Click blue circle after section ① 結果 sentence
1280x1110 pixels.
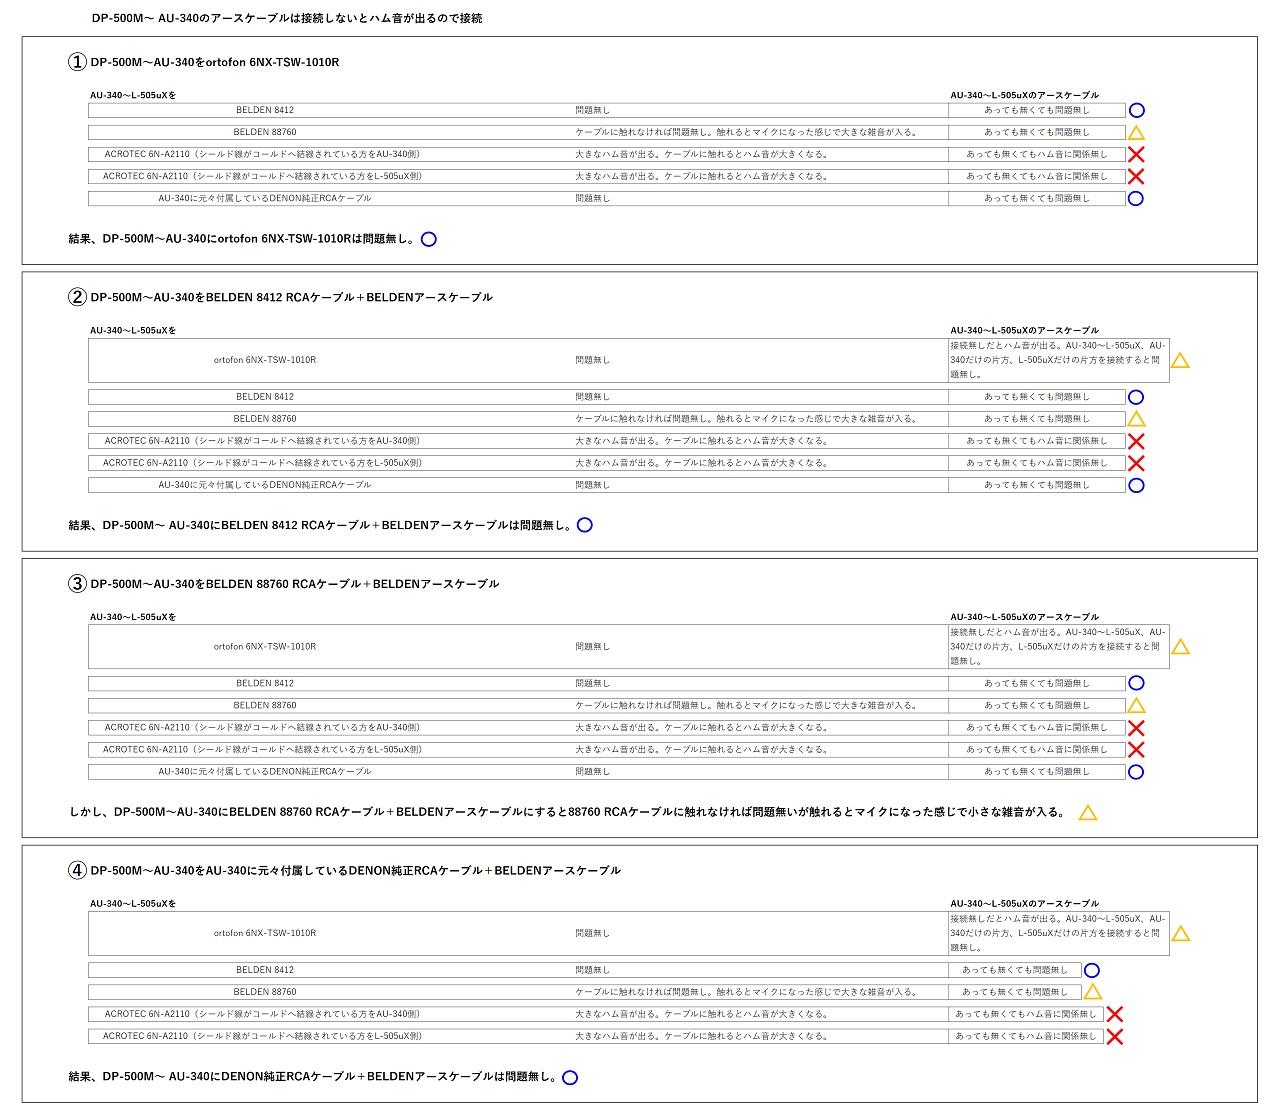(429, 240)
